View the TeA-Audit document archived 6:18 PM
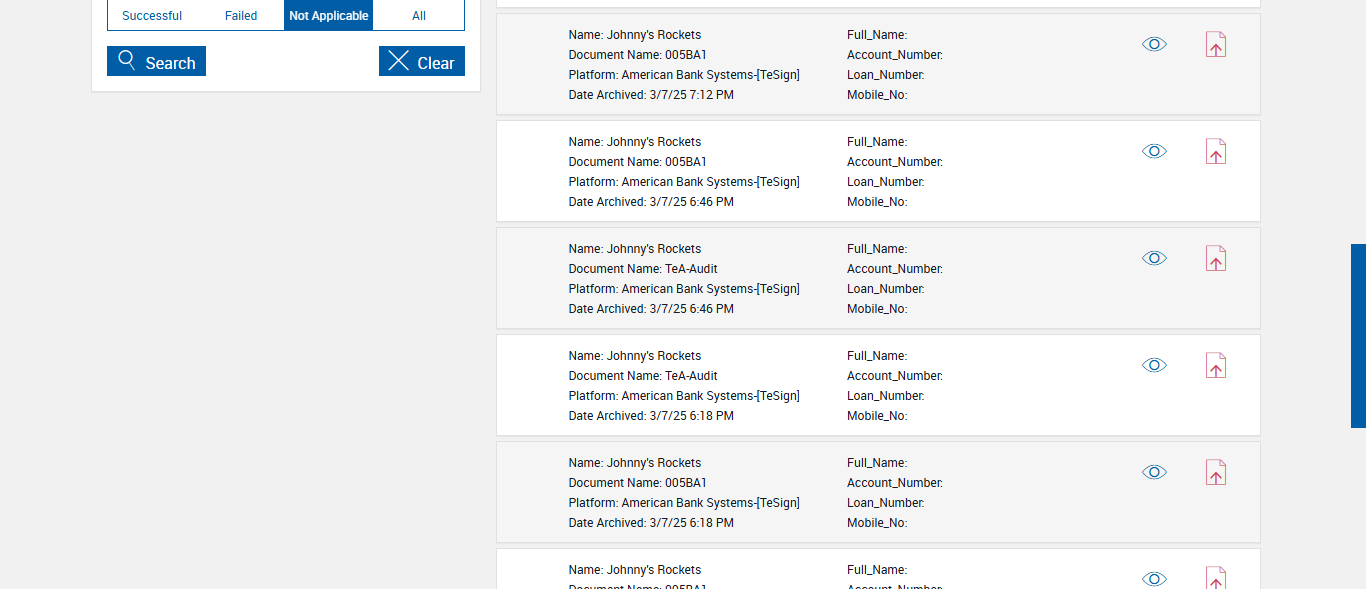 [x=1154, y=365]
